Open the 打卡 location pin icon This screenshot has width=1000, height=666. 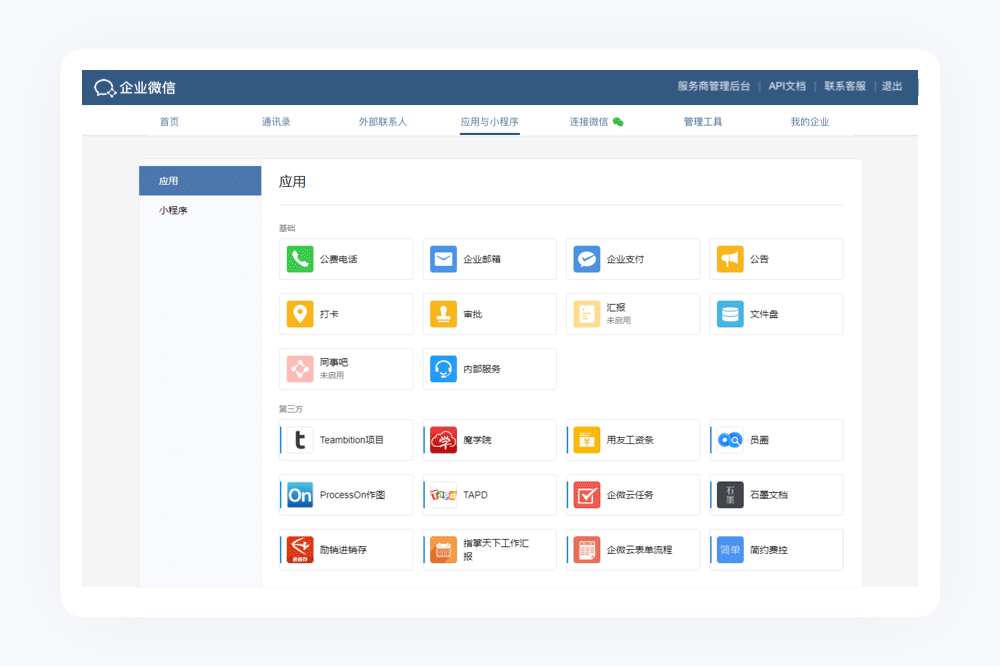click(x=300, y=314)
